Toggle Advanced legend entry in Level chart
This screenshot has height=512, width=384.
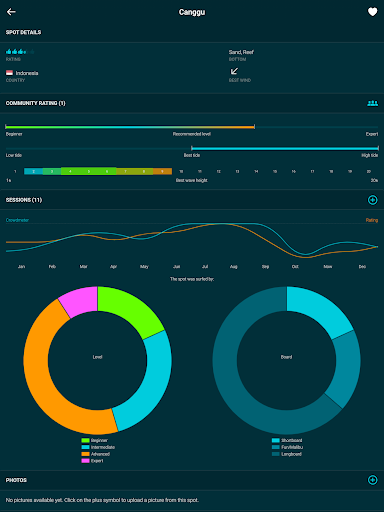coord(96,454)
